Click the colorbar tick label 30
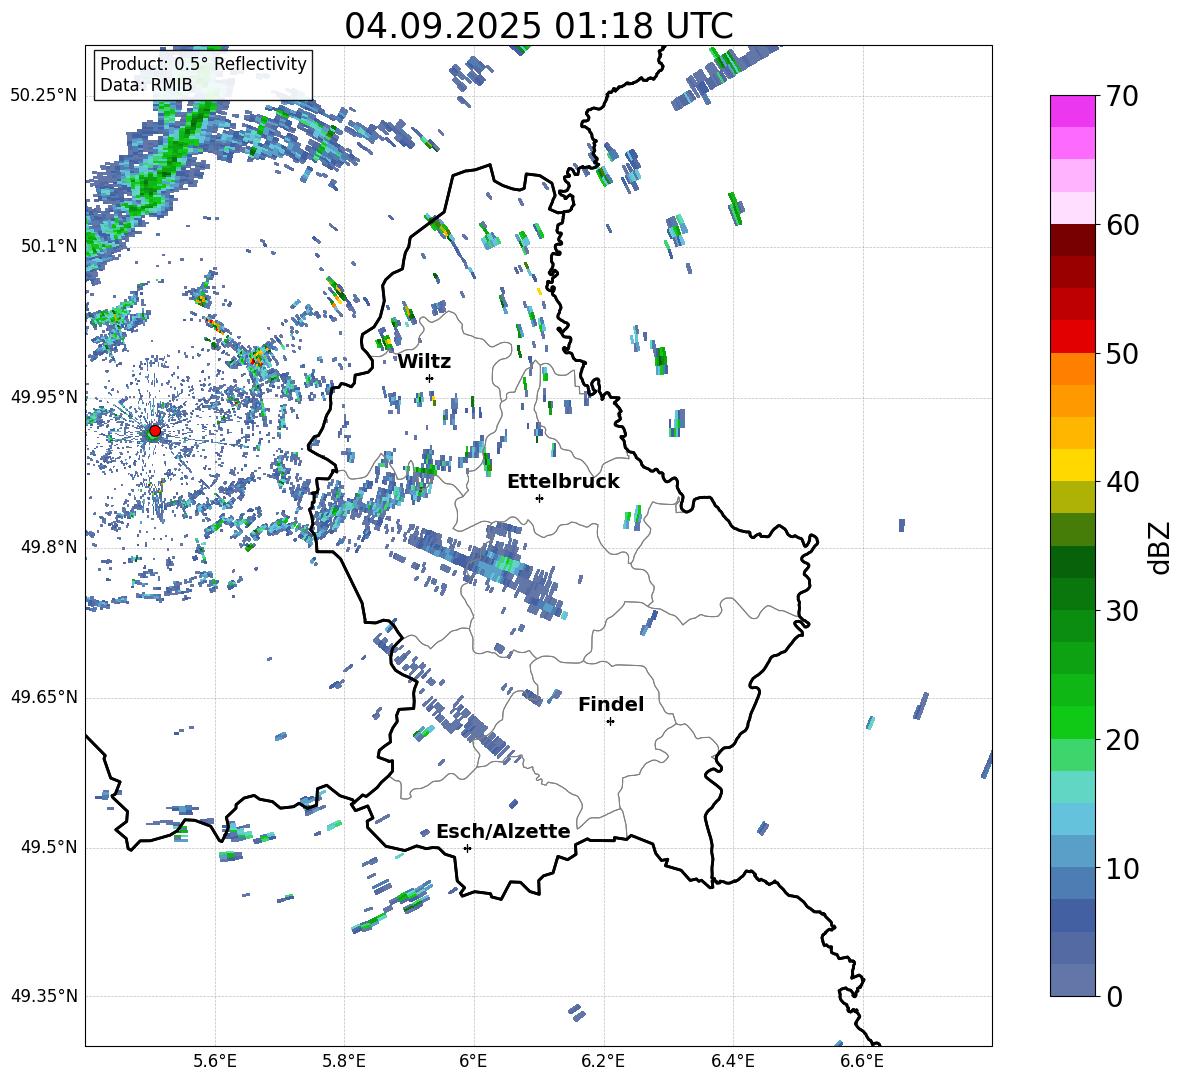 tap(1122, 611)
